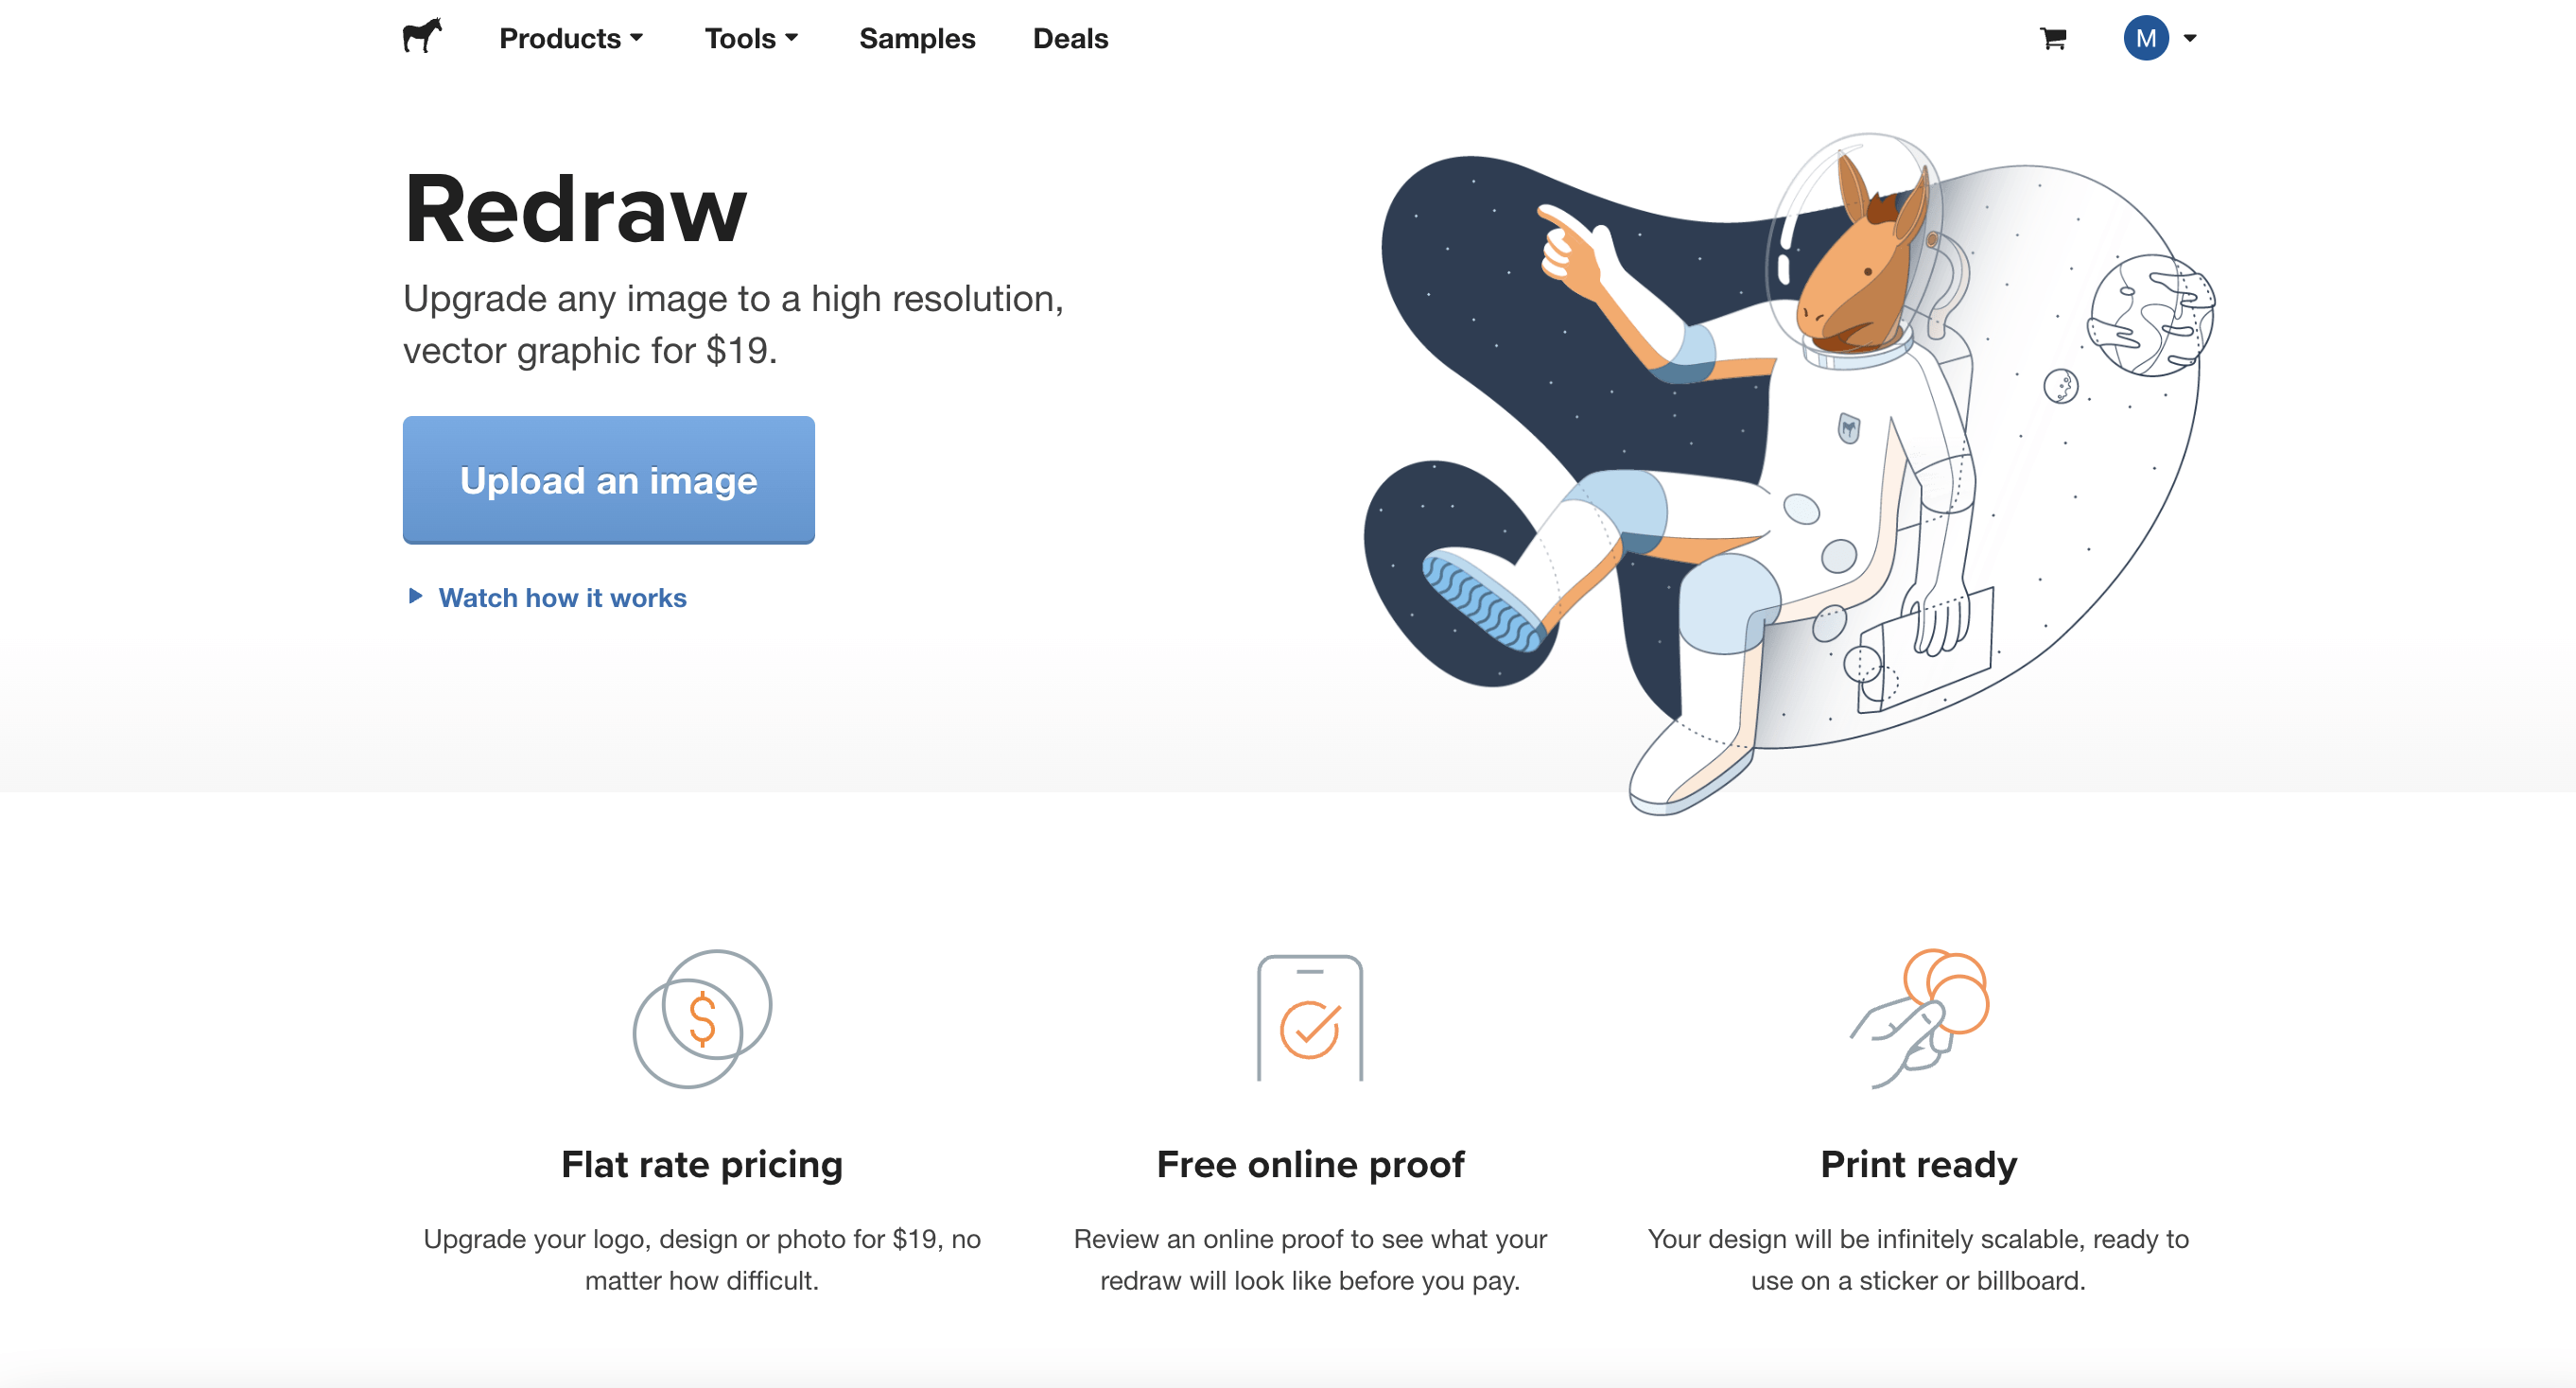Image resolution: width=2576 pixels, height=1388 pixels.
Task: Open the Deals menu item
Action: coord(1069,38)
